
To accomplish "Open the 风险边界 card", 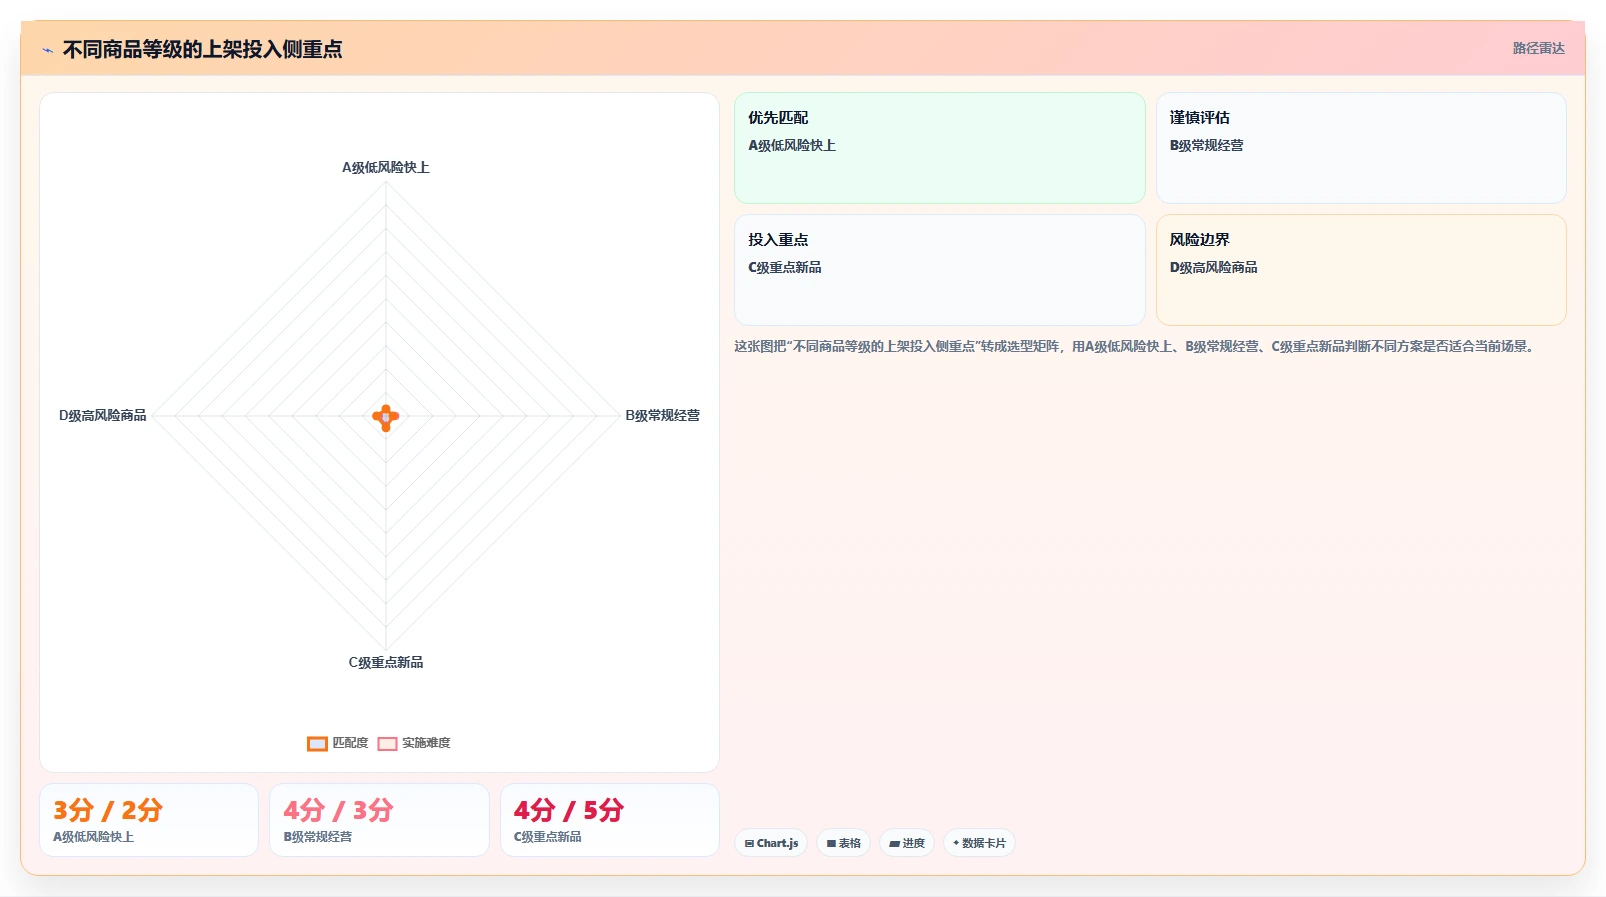I will 1361,270.
